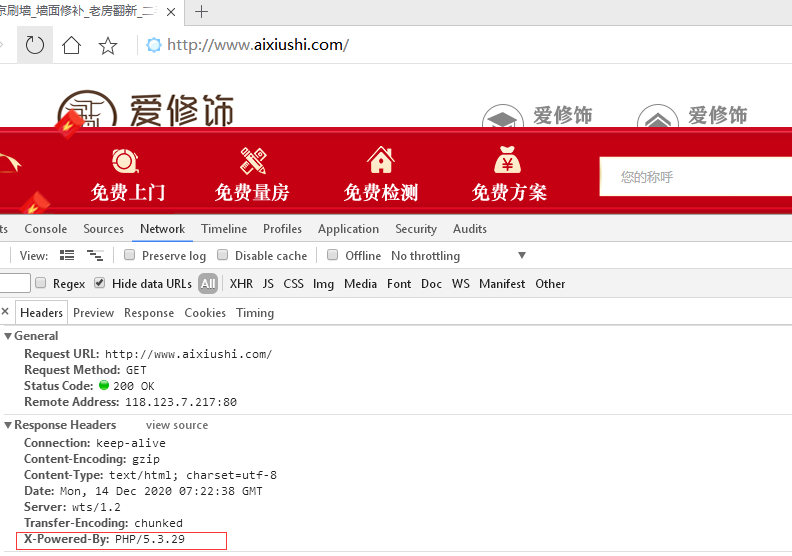Open the No throttling dropdown

[x=459, y=256]
